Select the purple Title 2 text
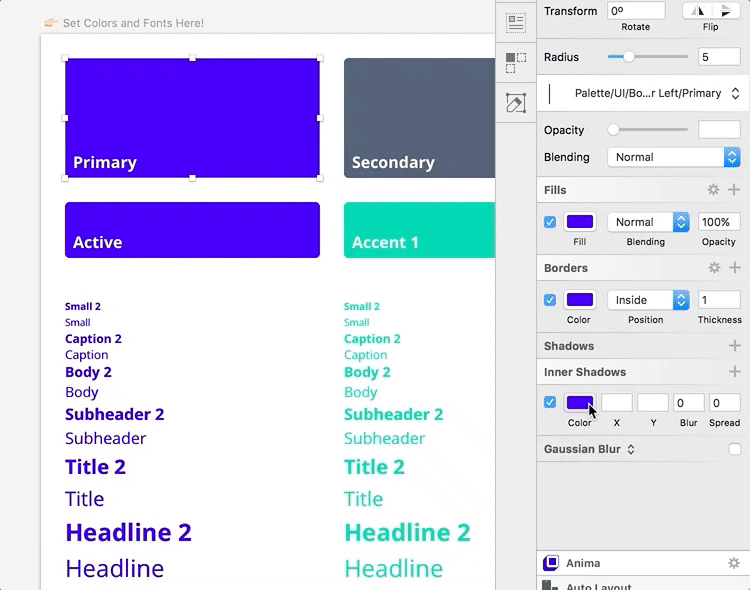 pyautogui.click(x=95, y=467)
